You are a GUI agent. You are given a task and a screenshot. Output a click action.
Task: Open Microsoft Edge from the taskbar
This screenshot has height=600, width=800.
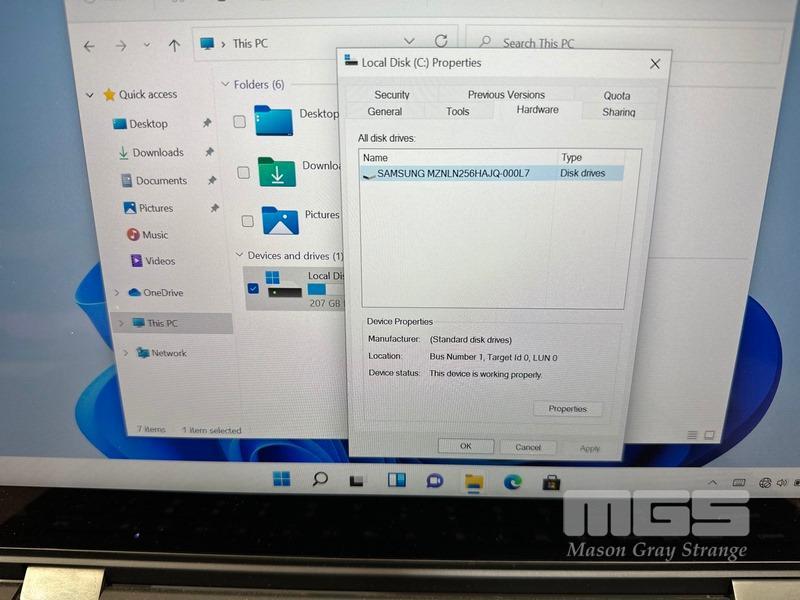[513, 481]
